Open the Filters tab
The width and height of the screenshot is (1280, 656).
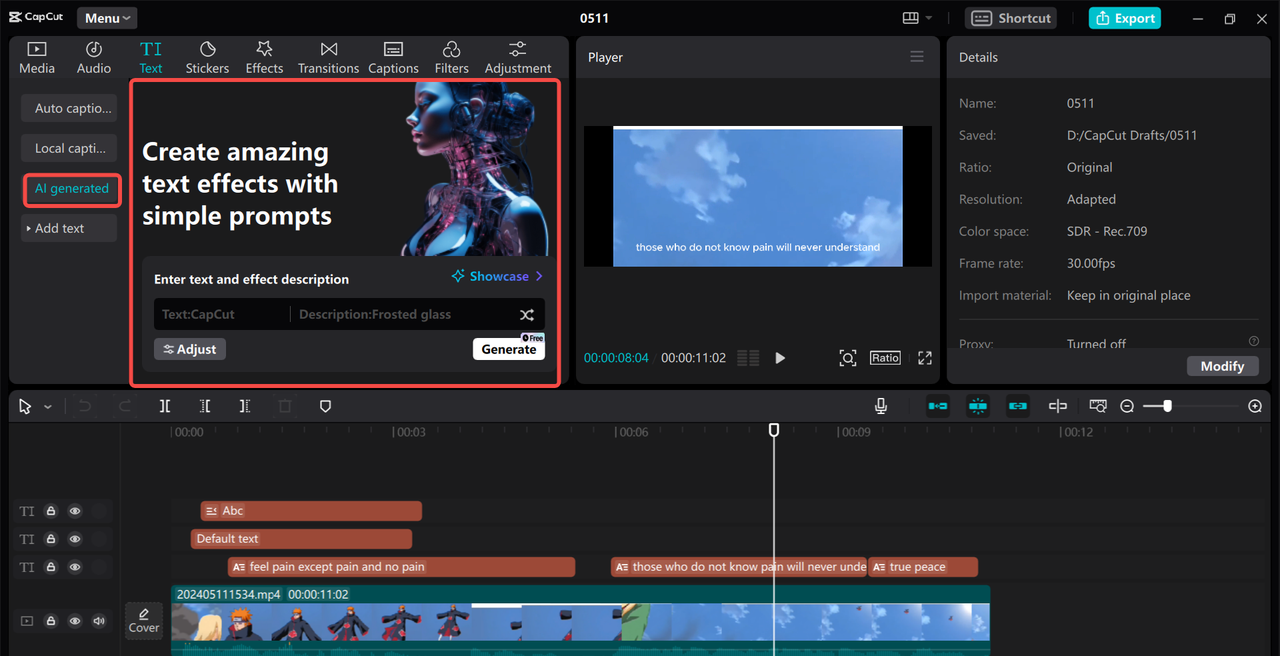[451, 58]
